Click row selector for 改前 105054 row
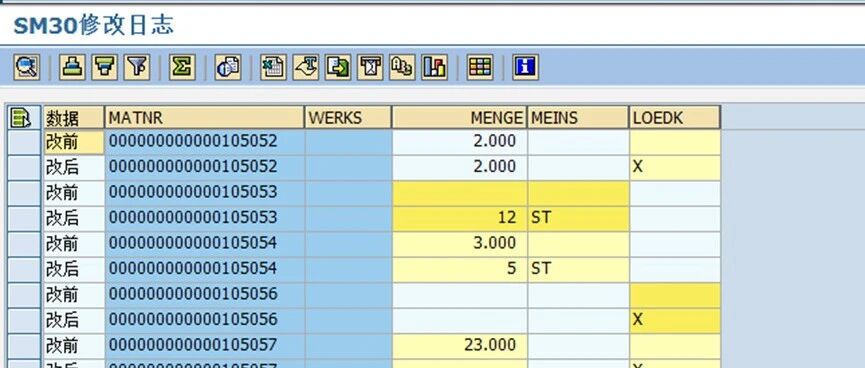 [25, 243]
